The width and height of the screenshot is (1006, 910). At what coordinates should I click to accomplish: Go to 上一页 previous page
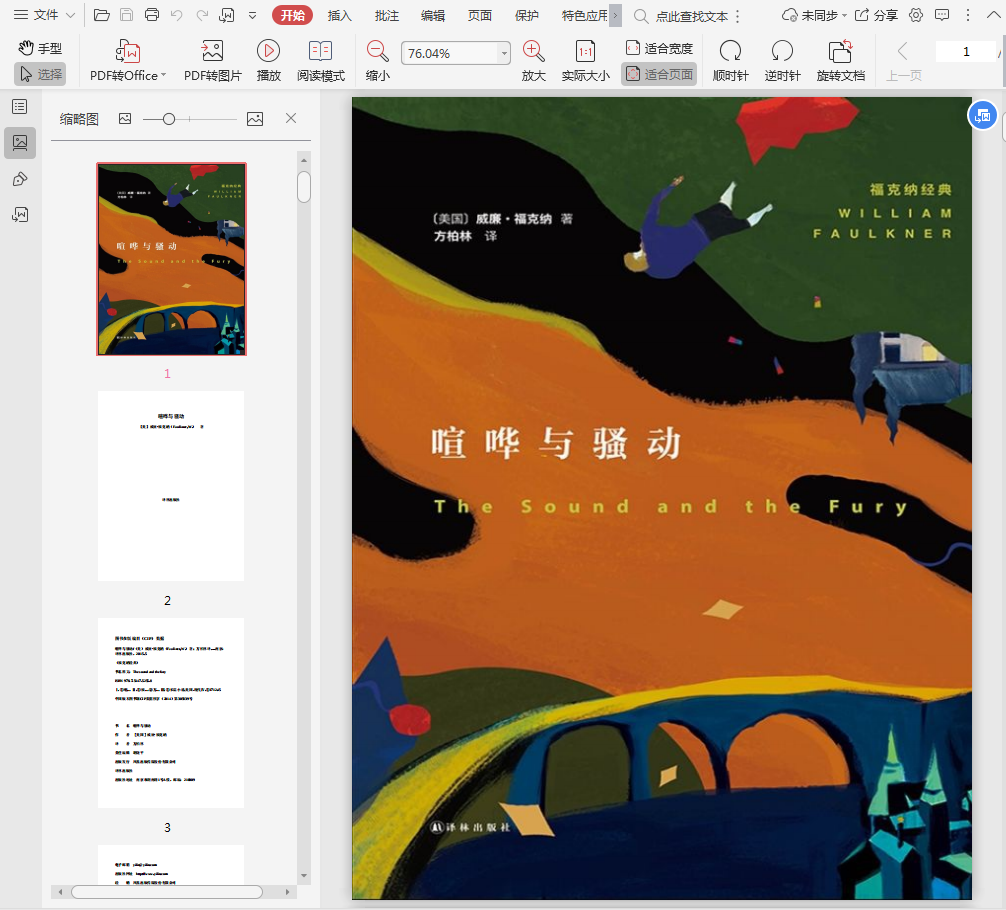[903, 61]
